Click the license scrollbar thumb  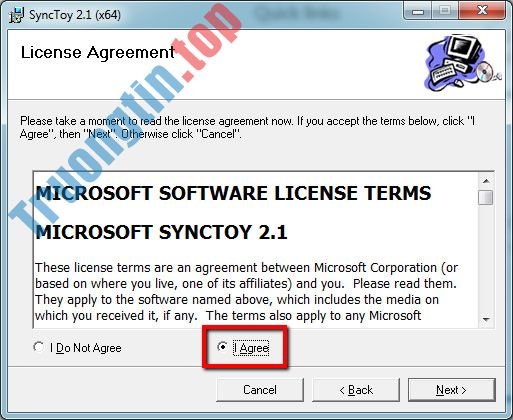[486, 197]
